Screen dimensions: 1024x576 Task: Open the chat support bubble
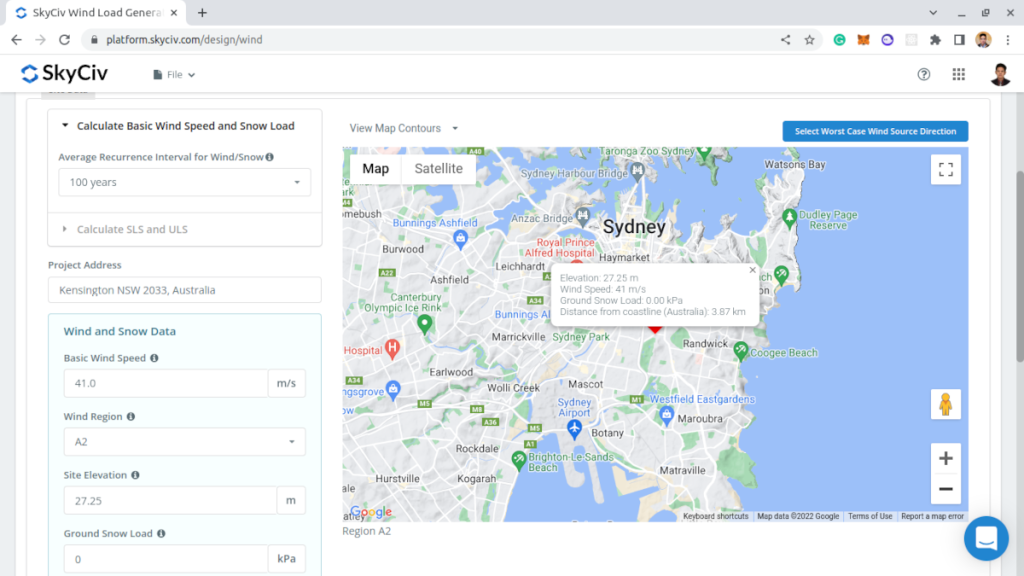(x=986, y=538)
